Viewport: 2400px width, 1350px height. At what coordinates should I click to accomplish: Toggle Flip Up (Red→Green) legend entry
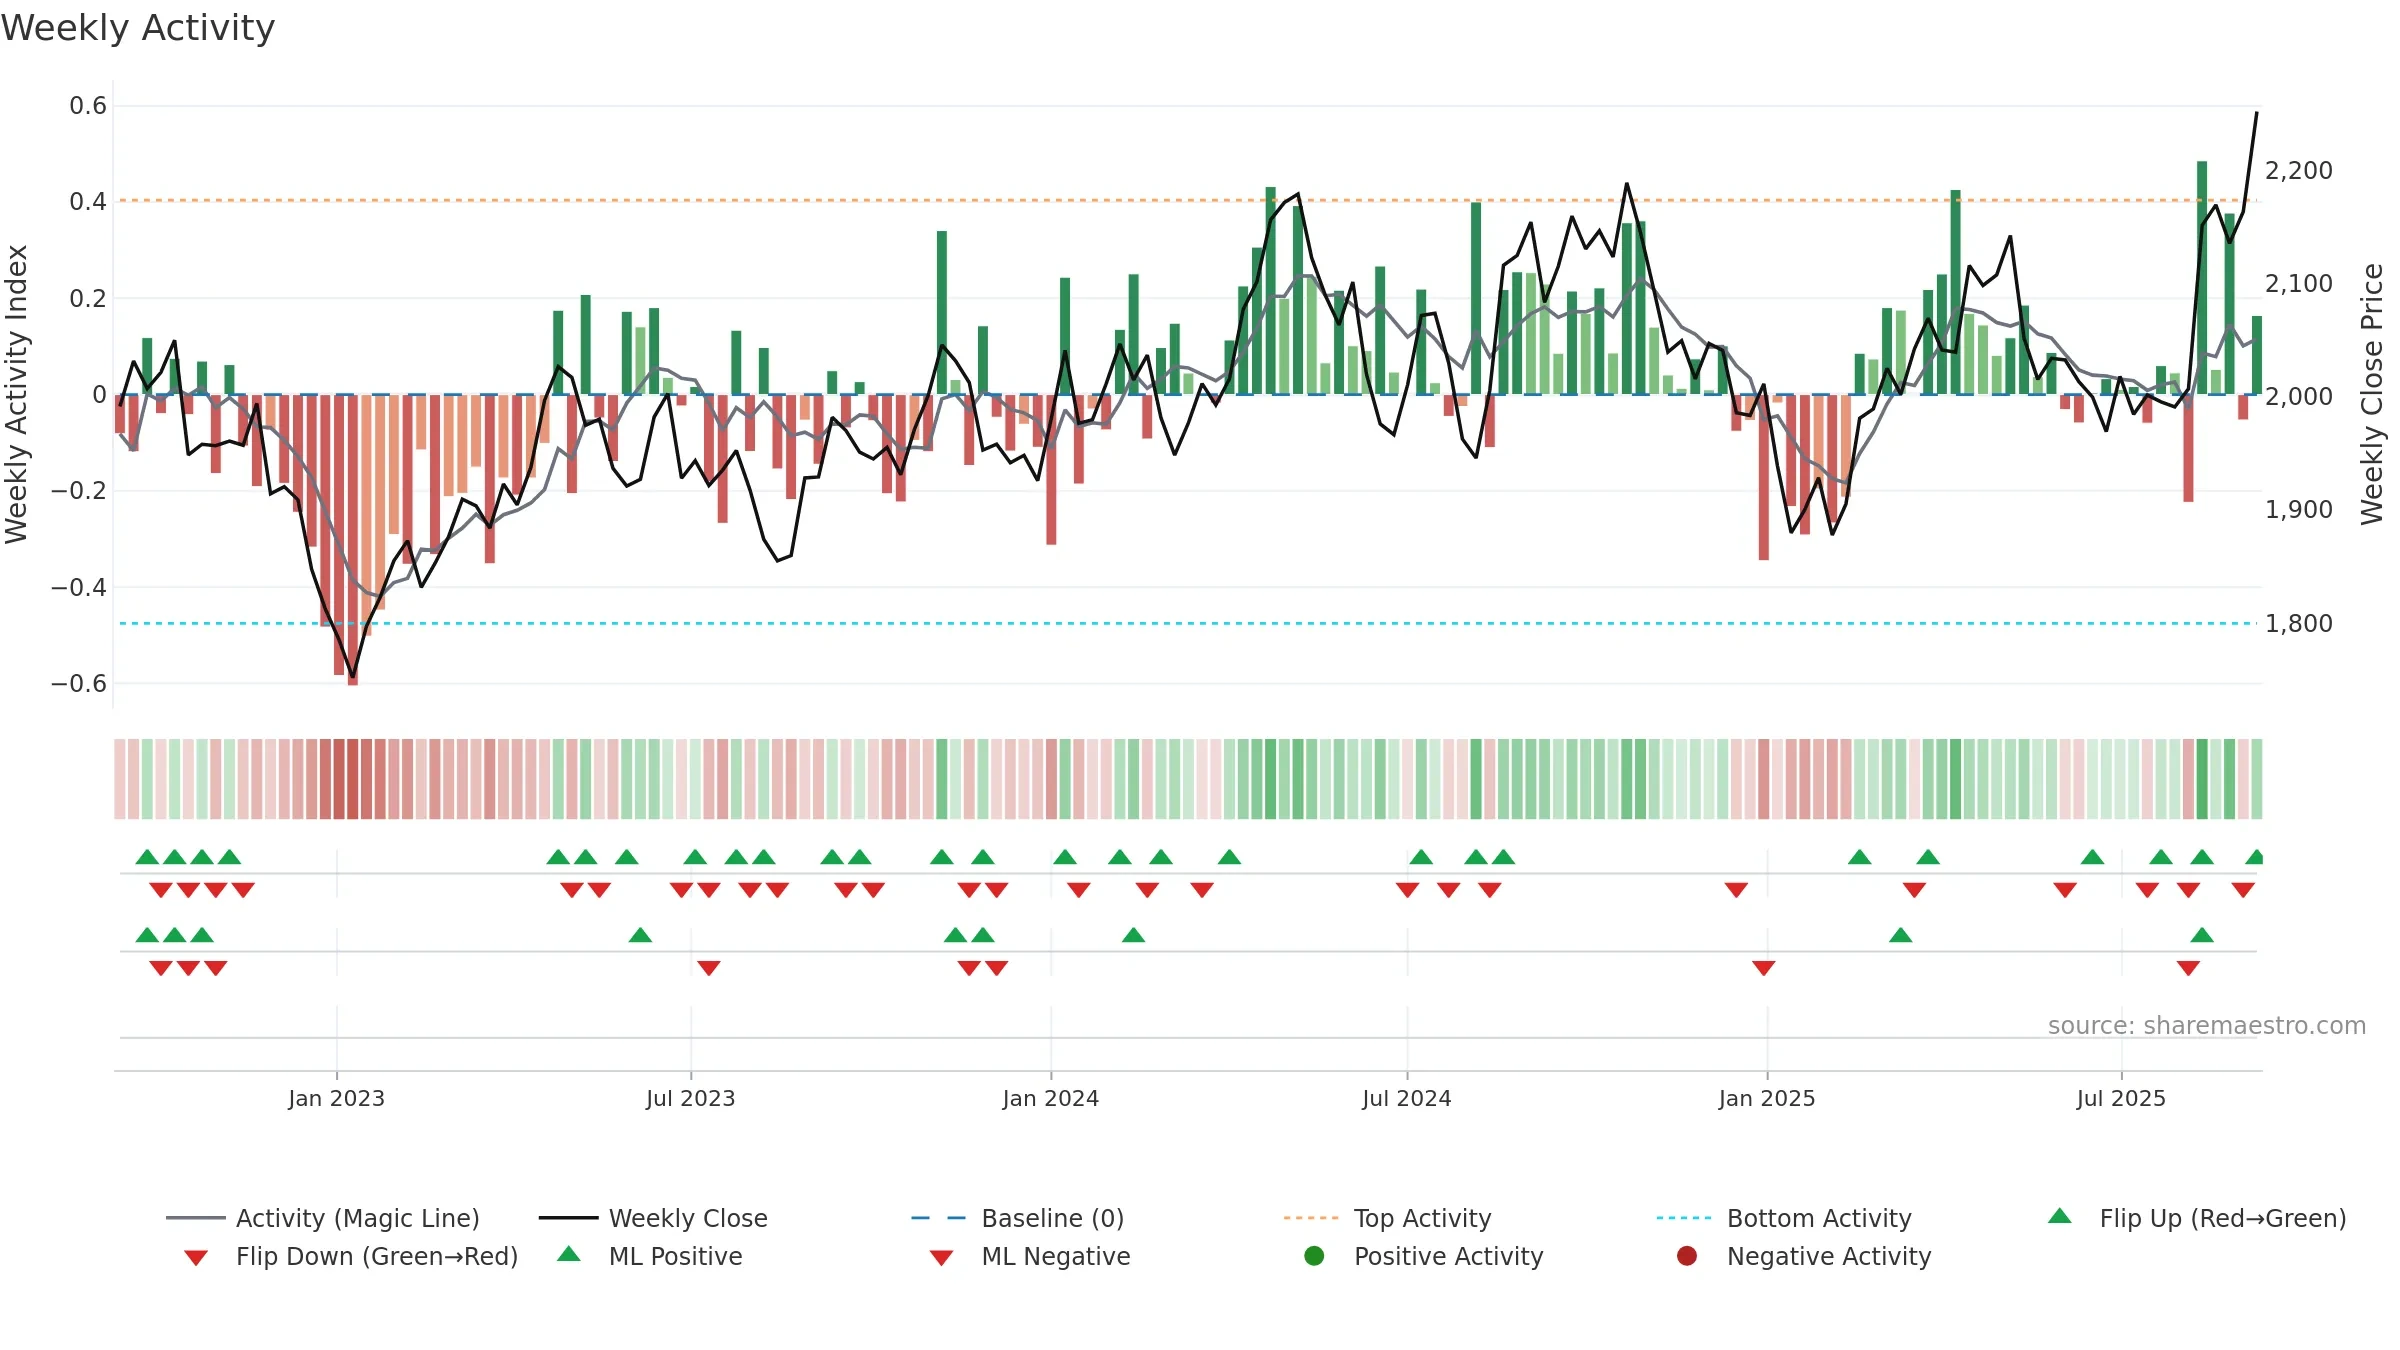pyautogui.click(x=2196, y=1218)
